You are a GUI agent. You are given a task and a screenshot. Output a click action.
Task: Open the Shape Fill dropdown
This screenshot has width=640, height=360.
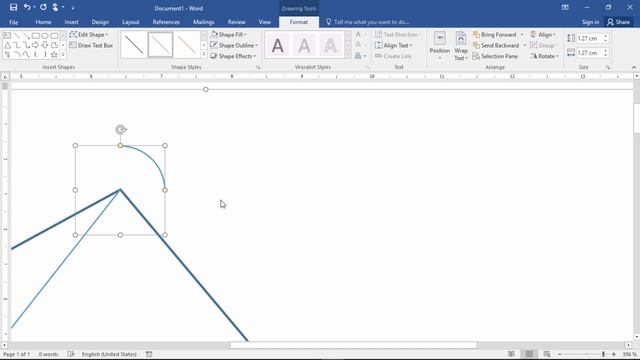[x=229, y=35]
